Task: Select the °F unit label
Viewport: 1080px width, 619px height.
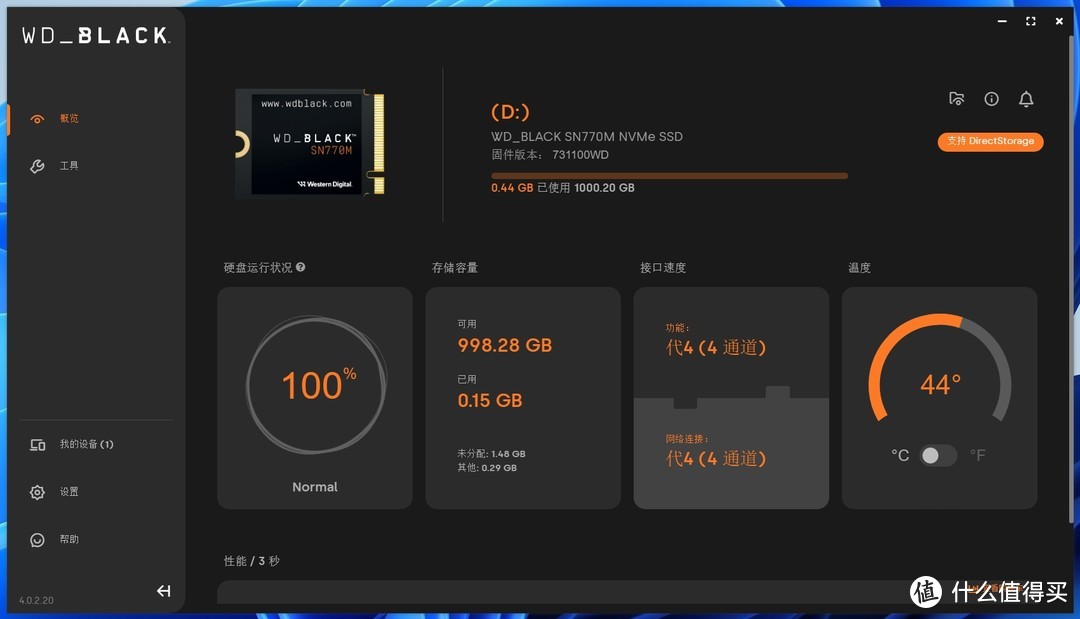Action: click(x=978, y=455)
